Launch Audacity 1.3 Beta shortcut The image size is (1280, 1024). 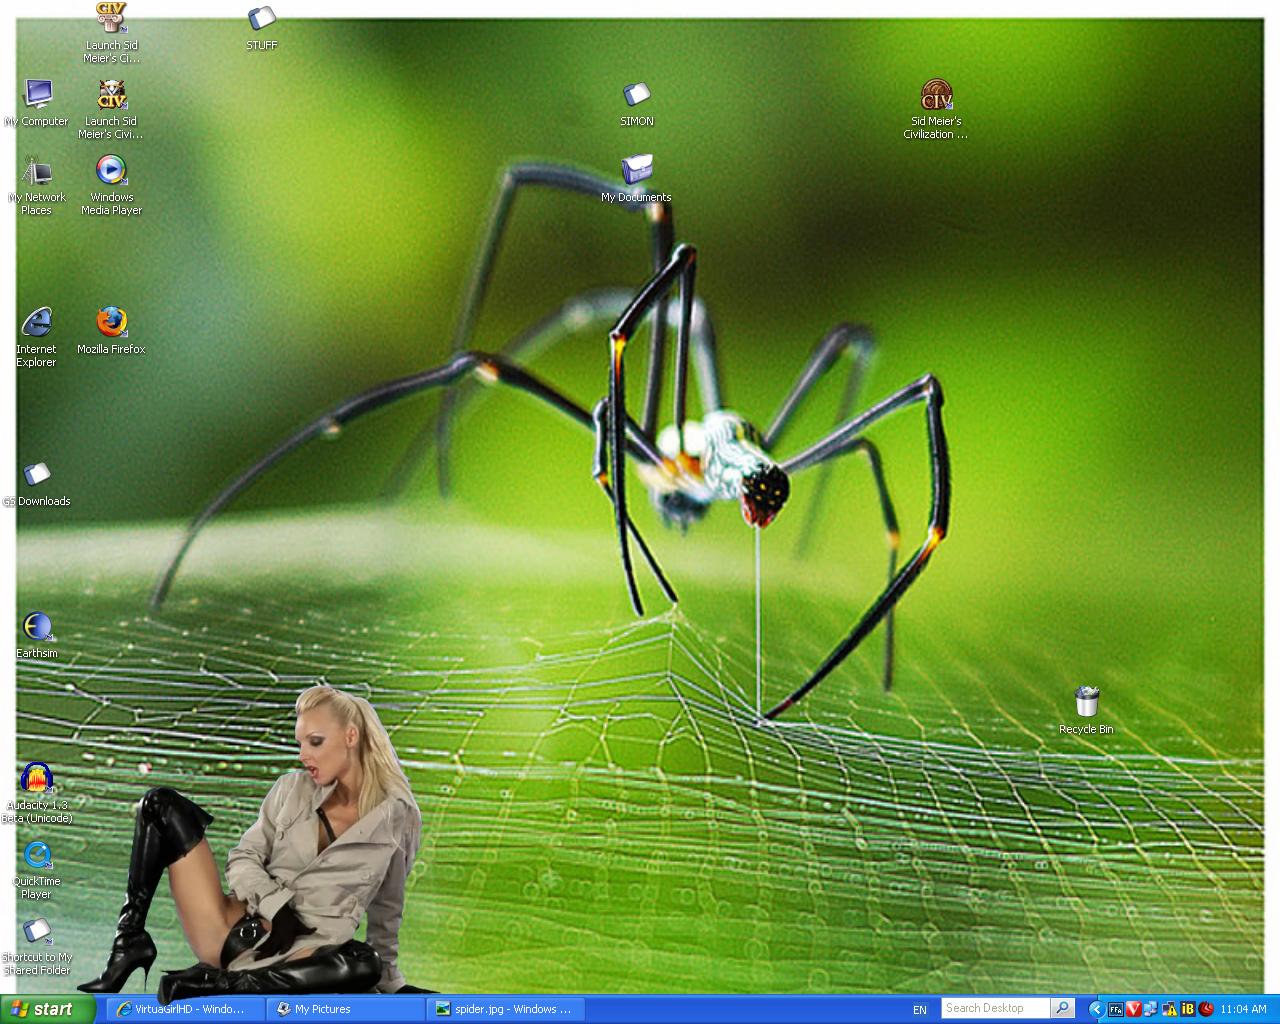pyautogui.click(x=37, y=779)
